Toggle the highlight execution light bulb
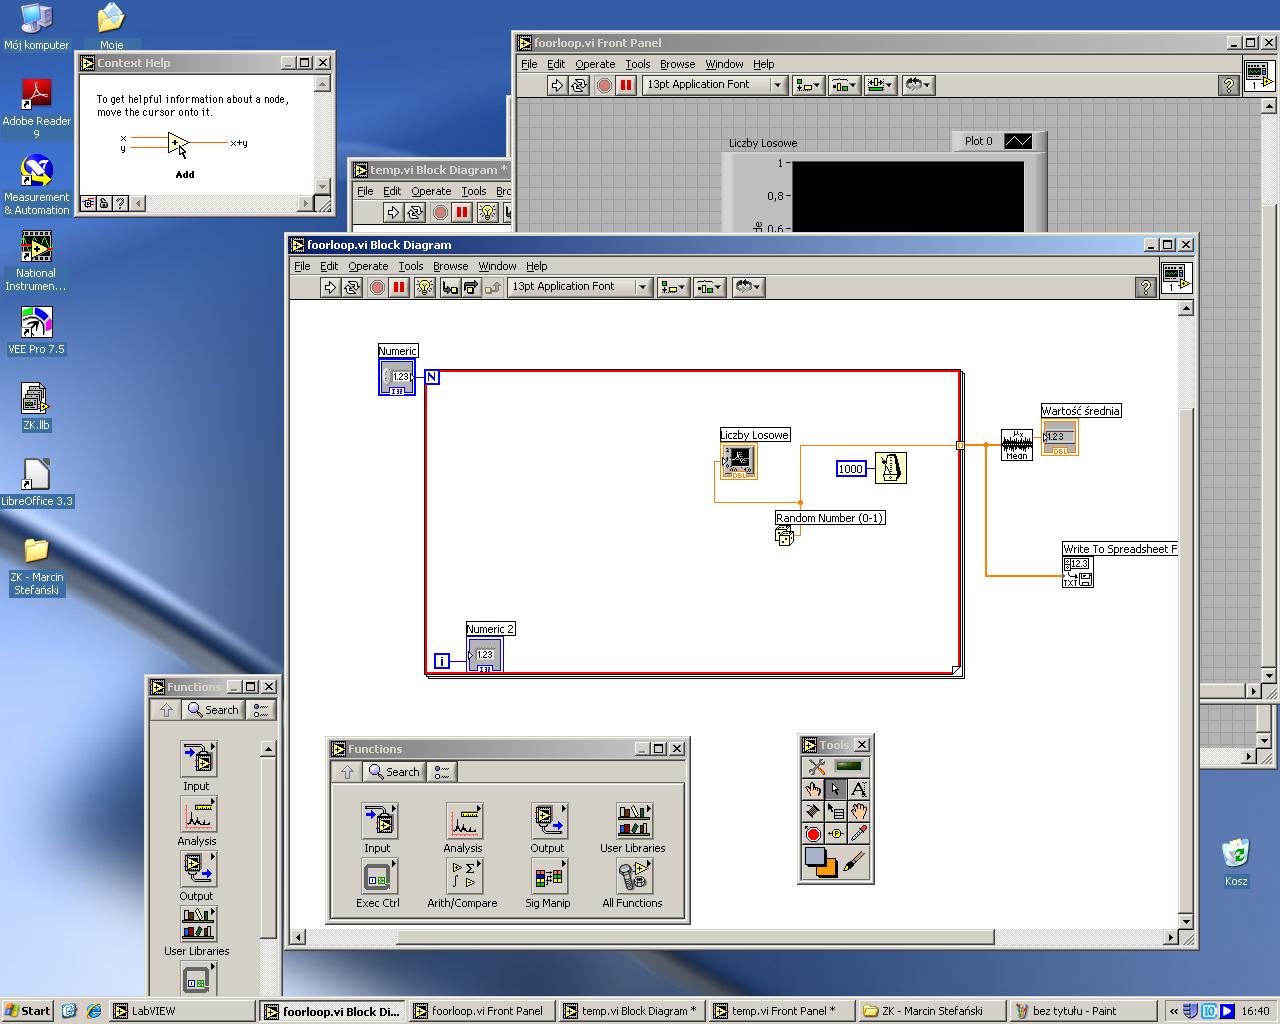The width and height of the screenshot is (1280, 1024). [x=424, y=288]
